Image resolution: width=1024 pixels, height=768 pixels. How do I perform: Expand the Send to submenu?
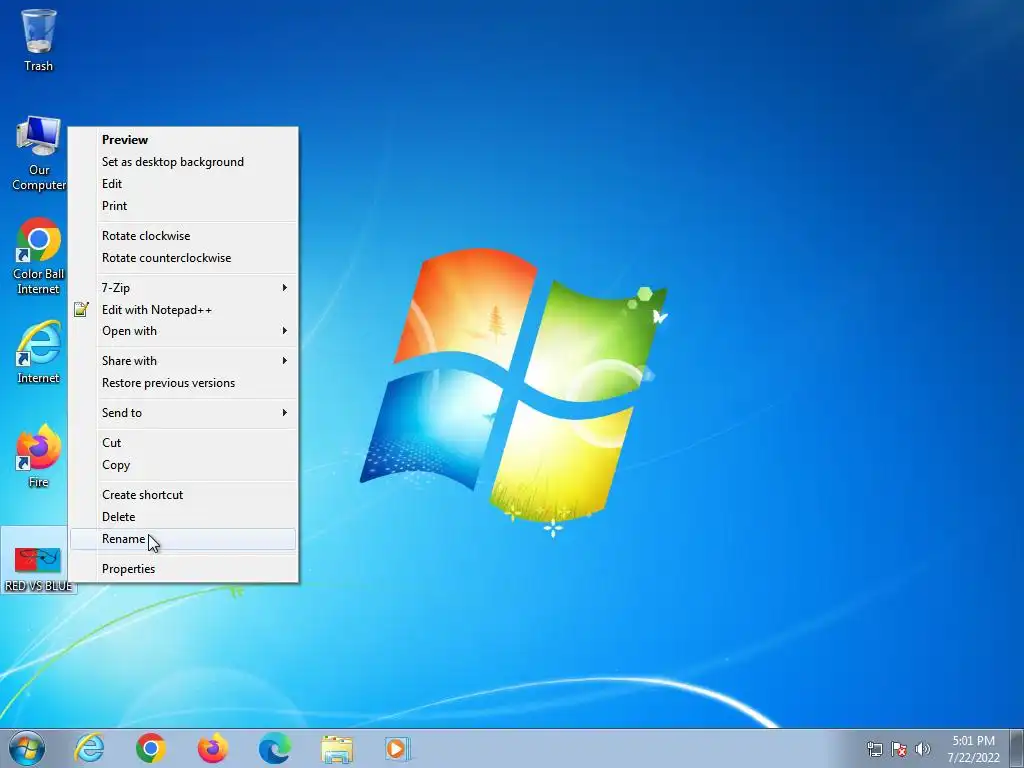coord(183,413)
